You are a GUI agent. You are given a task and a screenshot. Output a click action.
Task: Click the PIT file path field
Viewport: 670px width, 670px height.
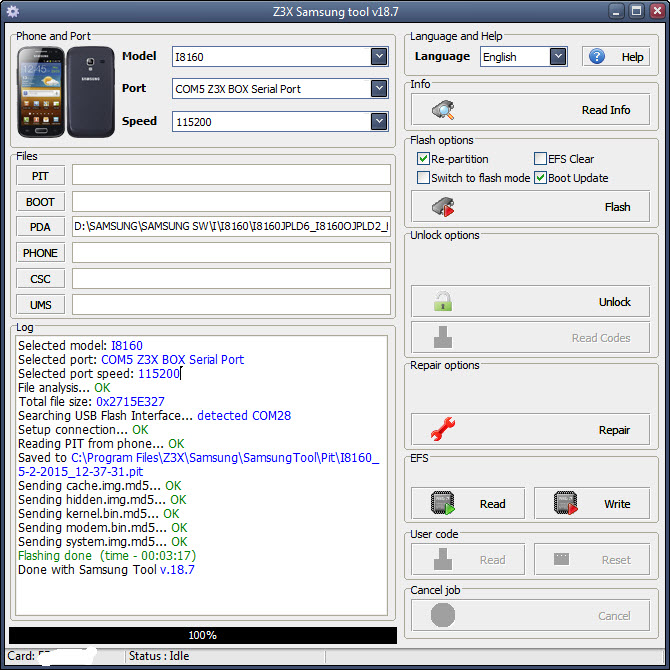(x=231, y=175)
